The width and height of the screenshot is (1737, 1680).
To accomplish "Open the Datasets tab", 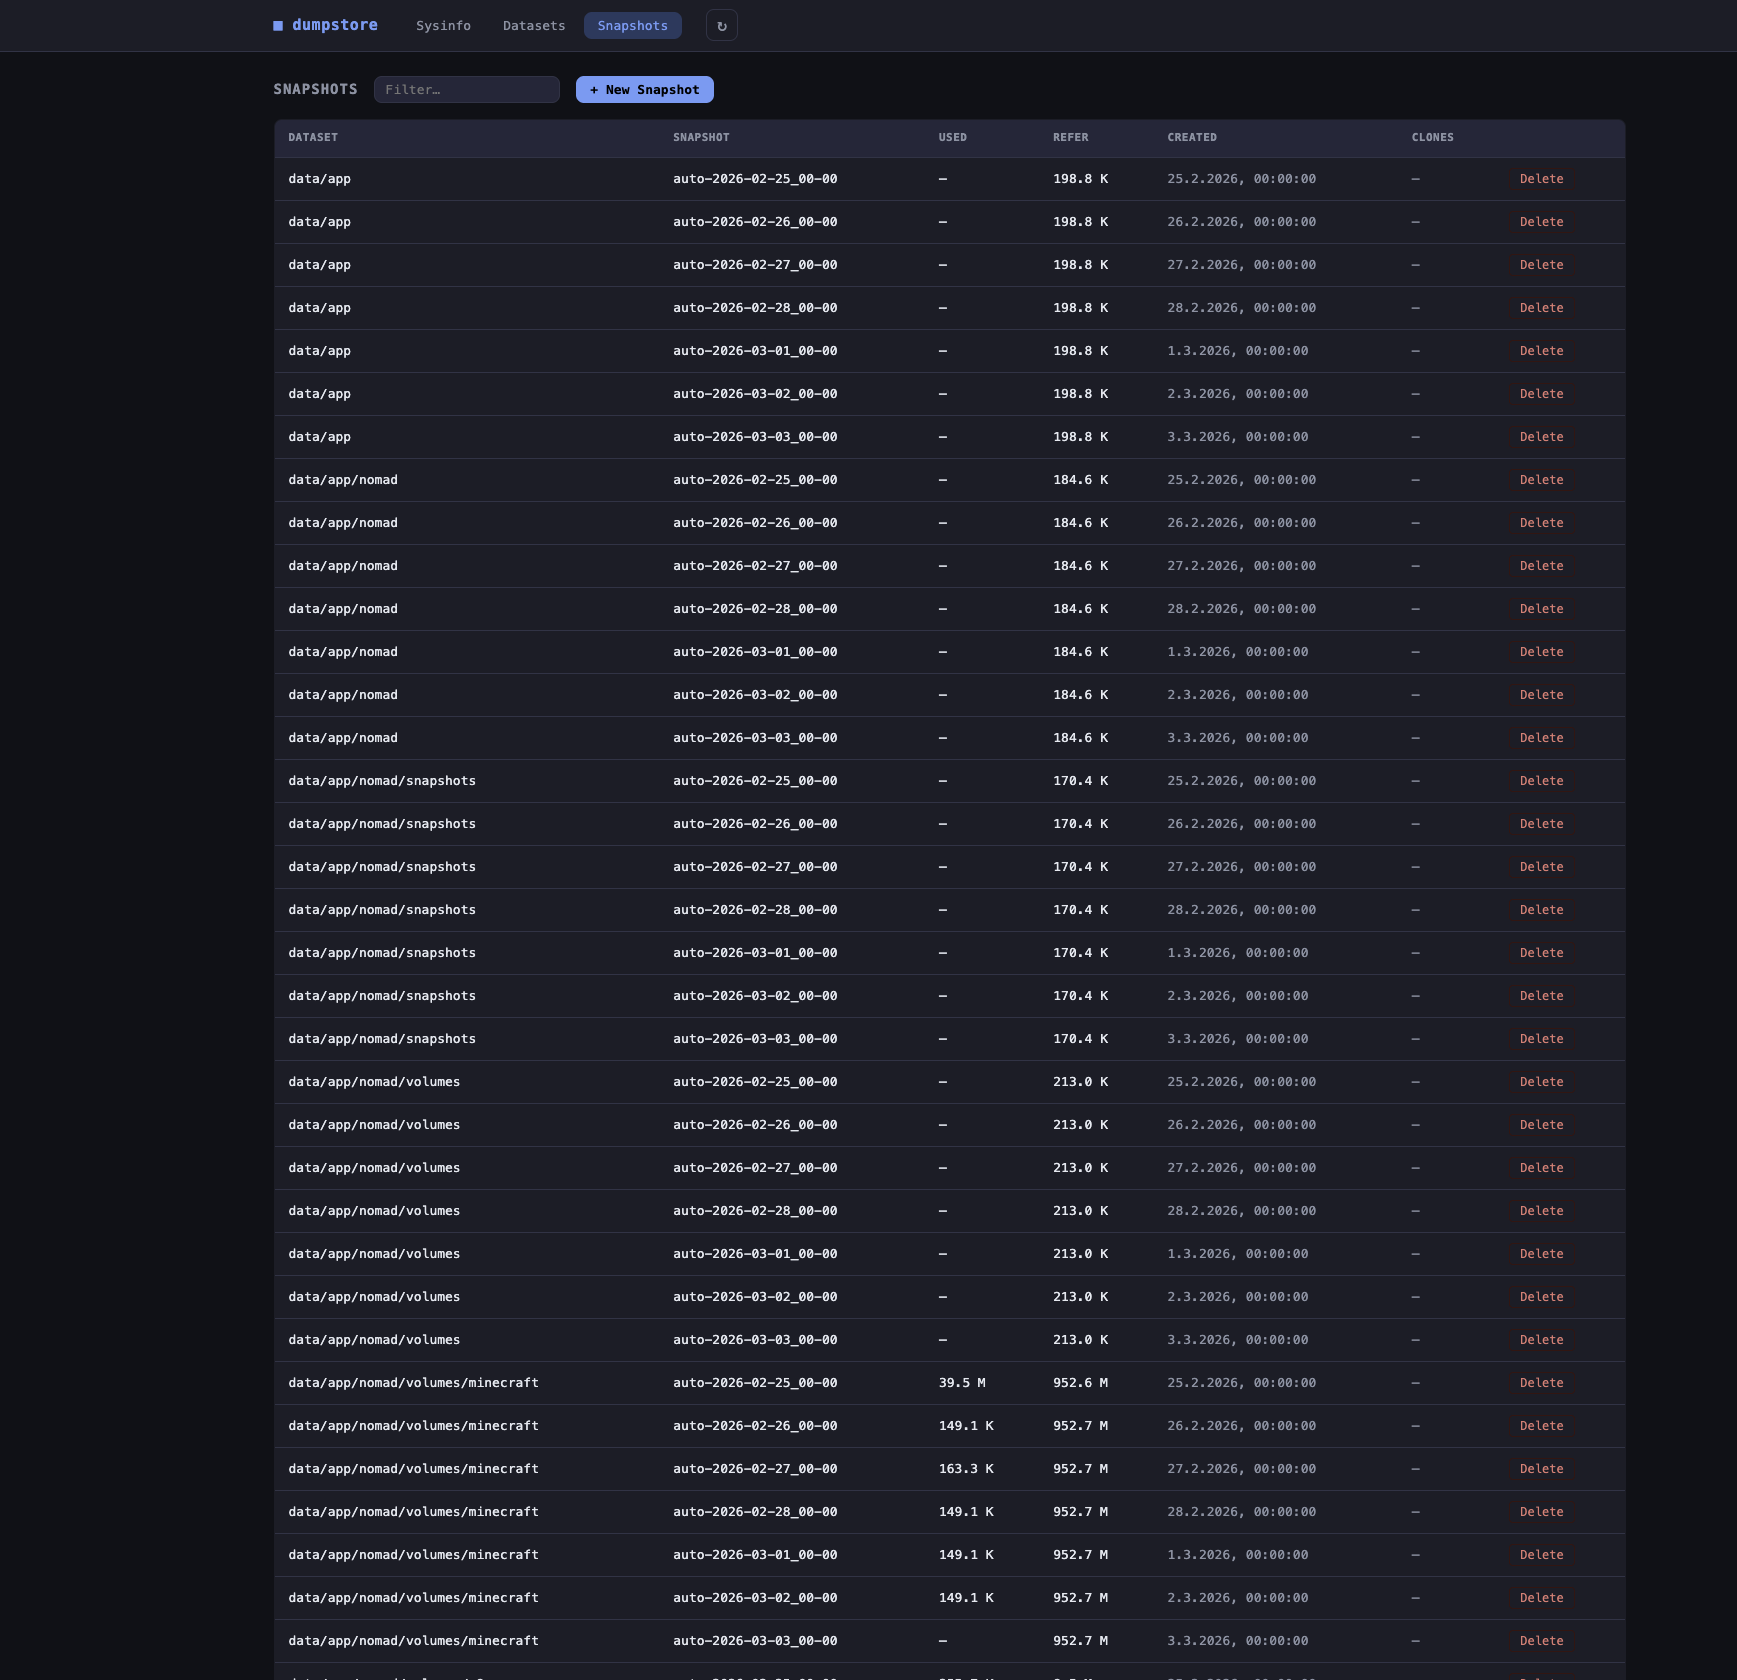I will click(x=534, y=25).
